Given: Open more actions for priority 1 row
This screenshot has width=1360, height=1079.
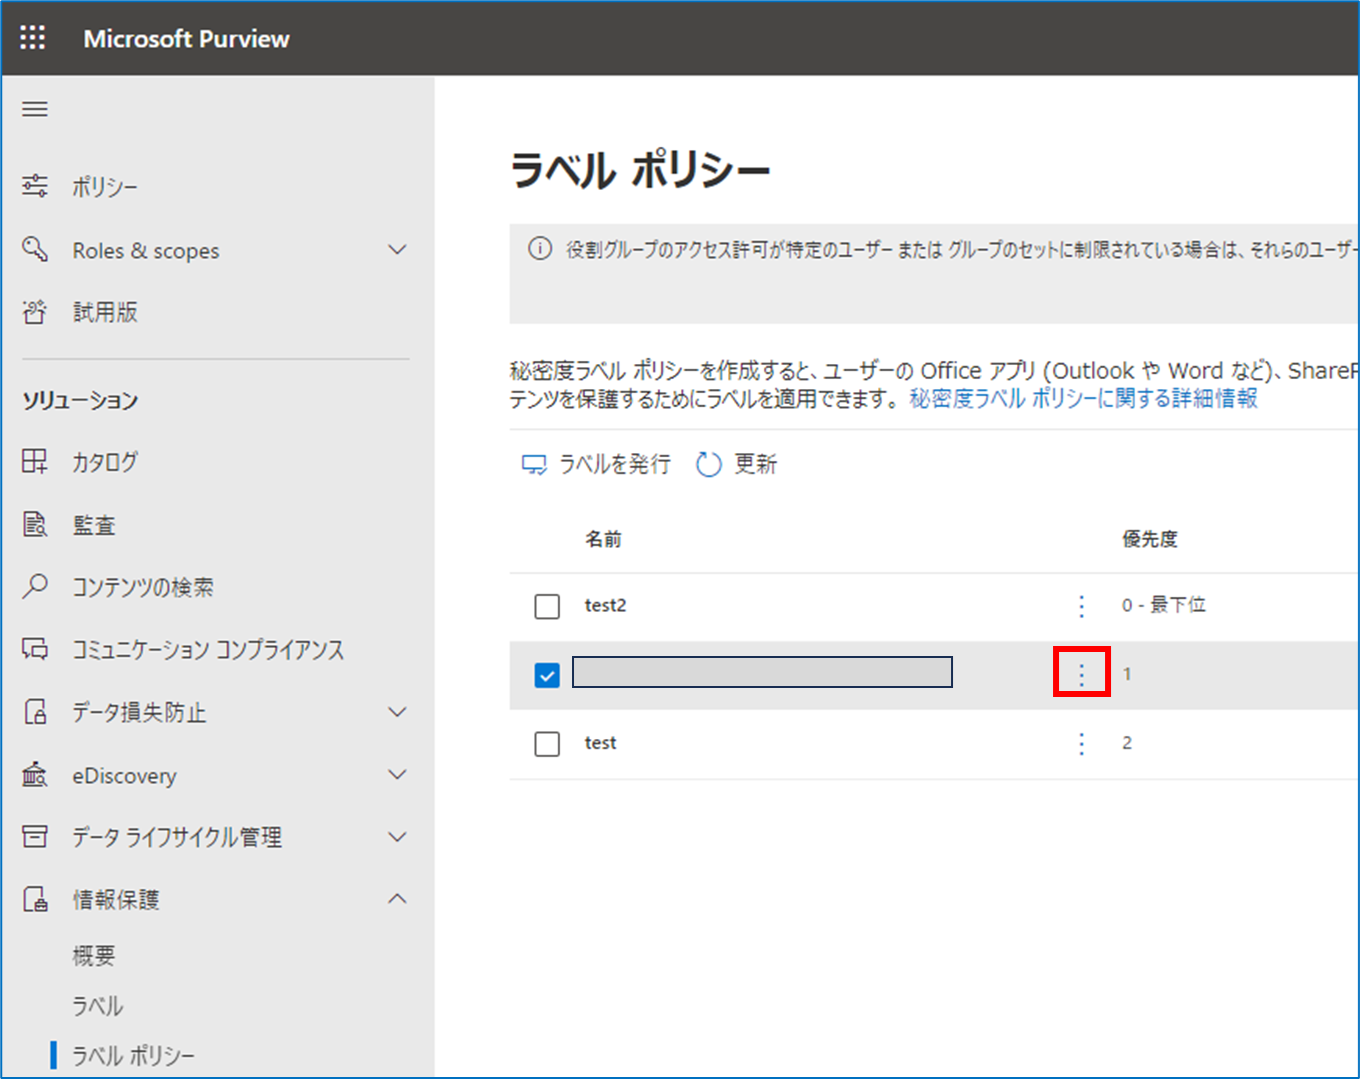Looking at the screenshot, I should point(1081,675).
